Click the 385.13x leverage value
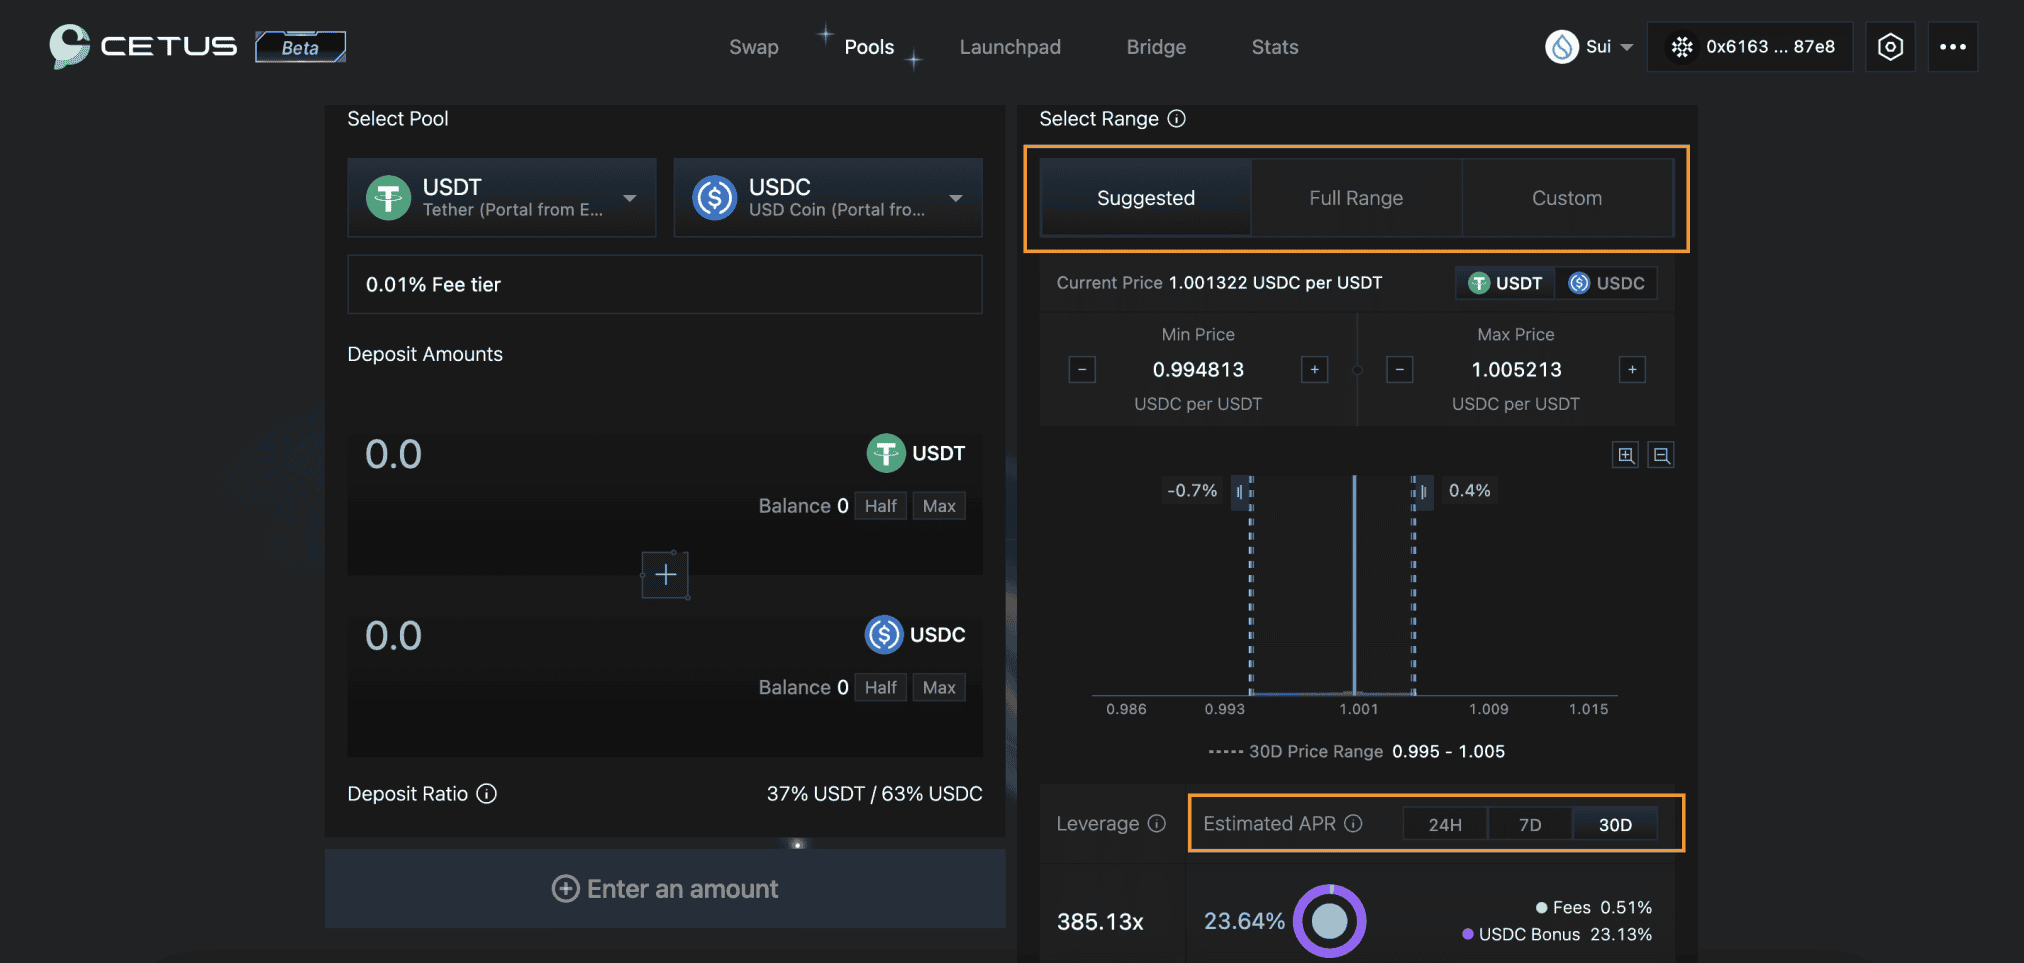The image size is (2024, 963). click(1100, 922)
